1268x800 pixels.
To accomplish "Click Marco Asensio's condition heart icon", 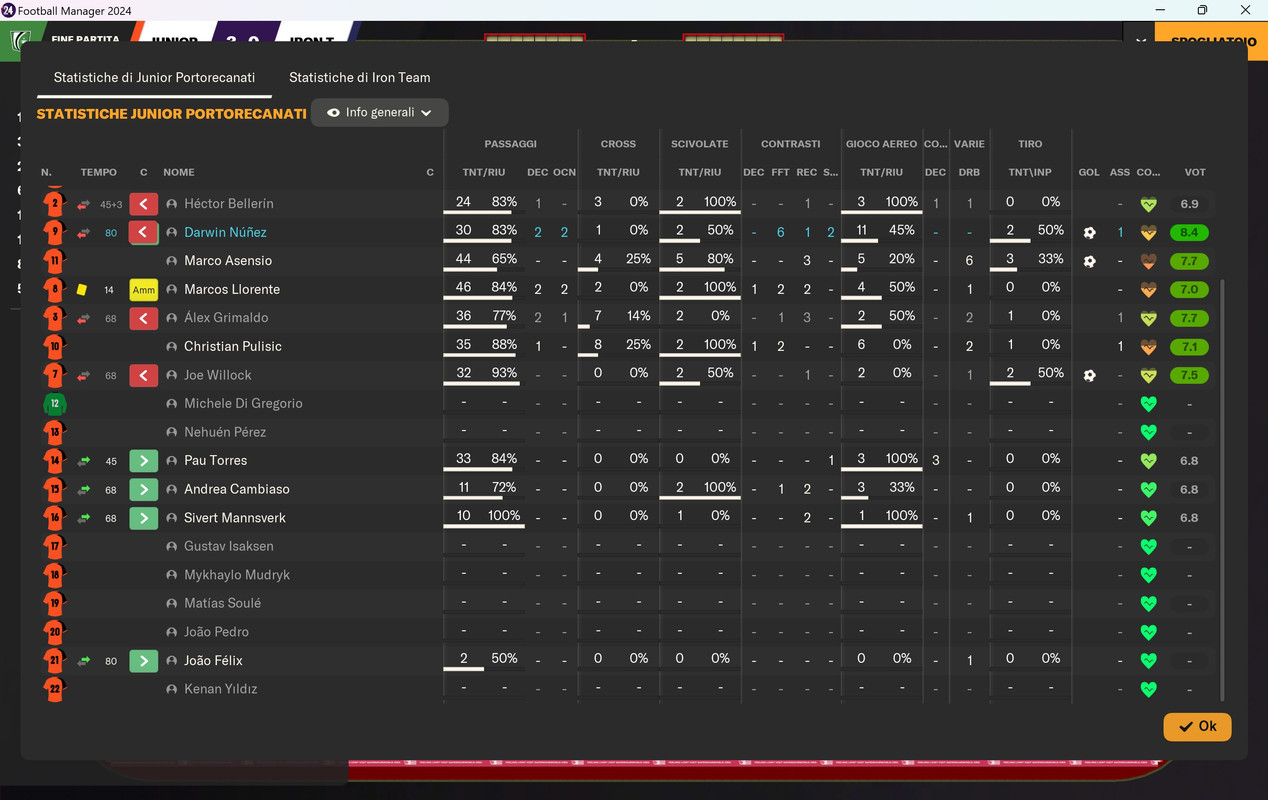I will coord(1149,261).
